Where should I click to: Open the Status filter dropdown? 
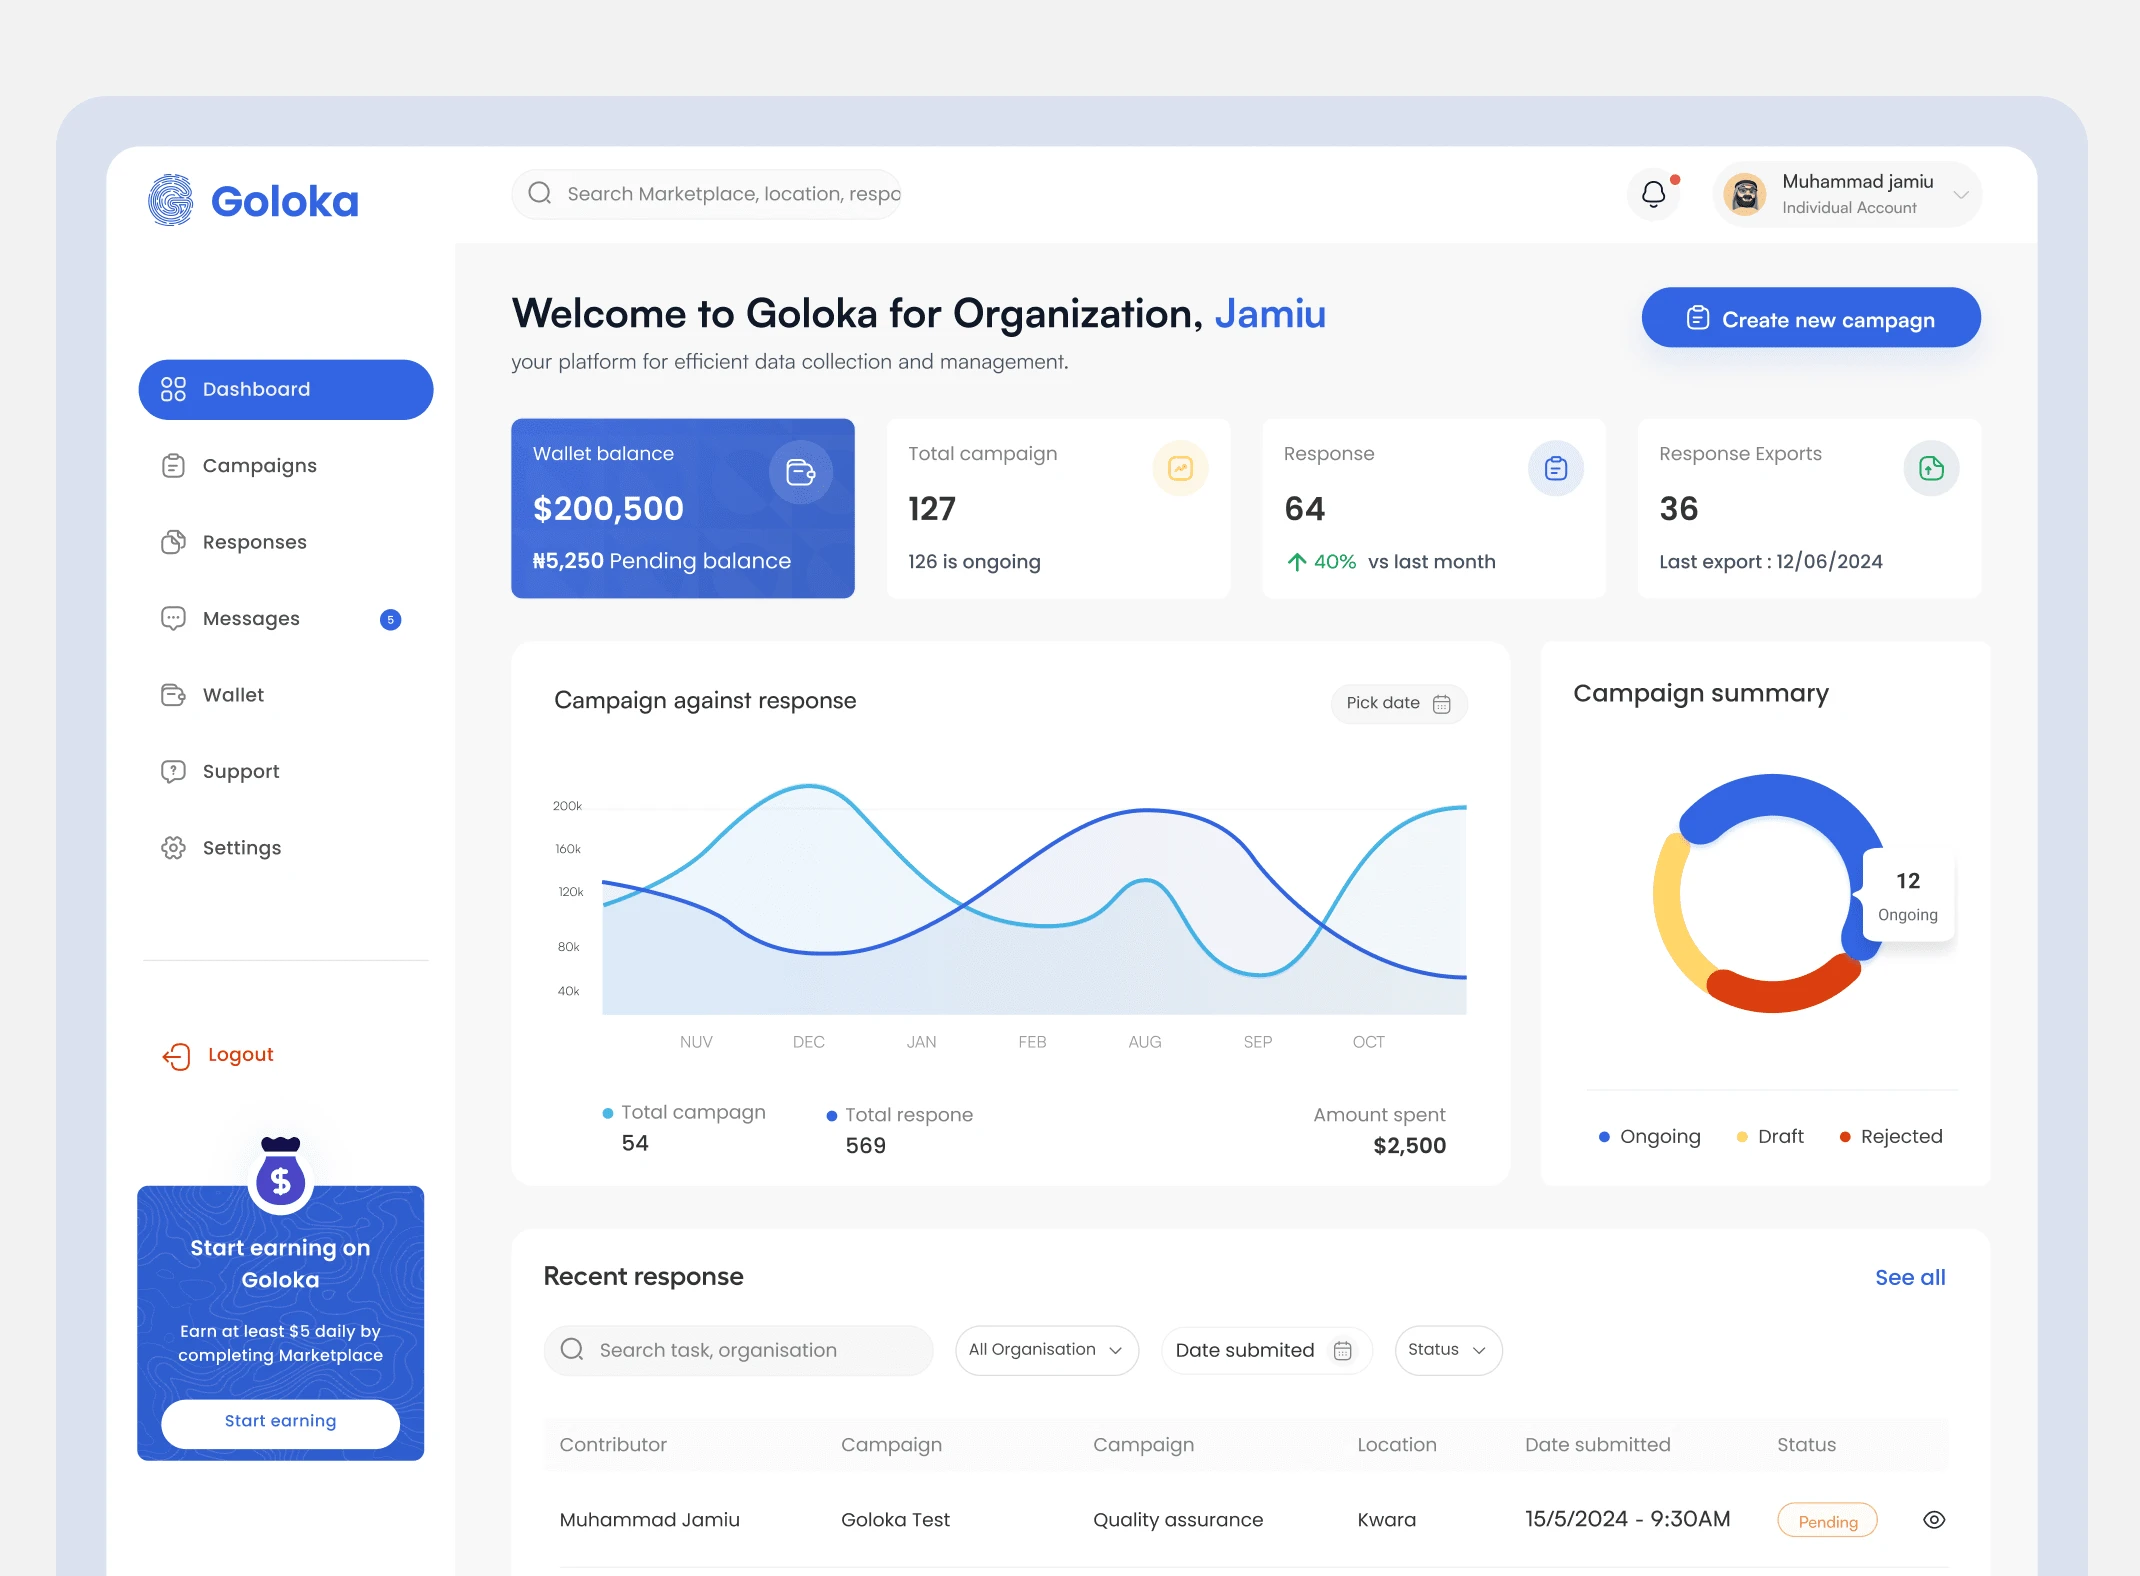coord(1447,1350)
